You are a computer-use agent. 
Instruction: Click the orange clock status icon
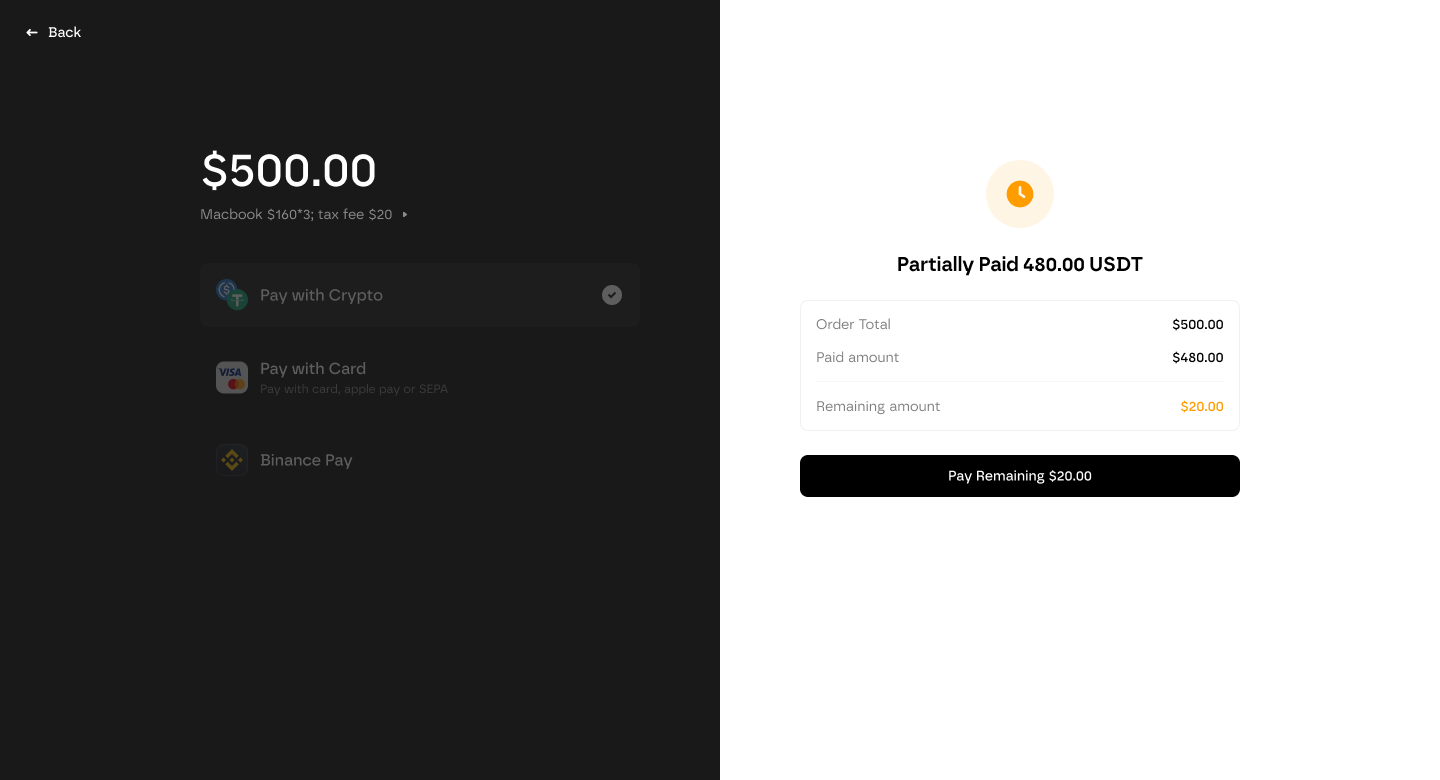point(1020,194)
